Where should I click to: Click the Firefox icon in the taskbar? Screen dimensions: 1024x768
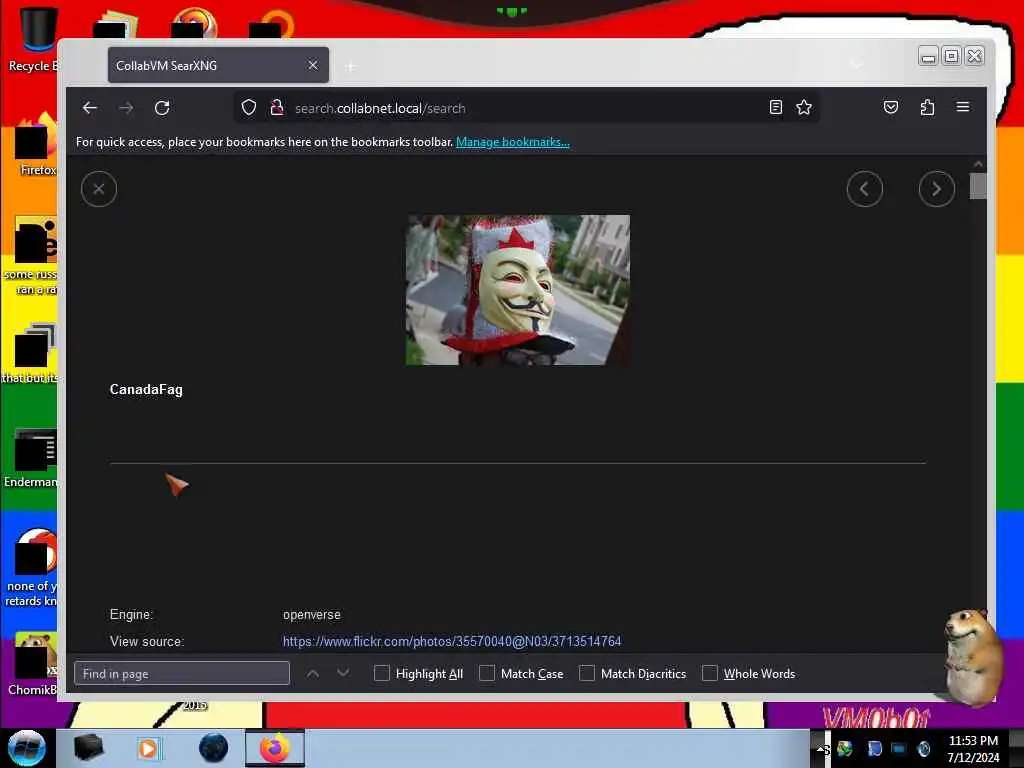(x=275, y=748)
